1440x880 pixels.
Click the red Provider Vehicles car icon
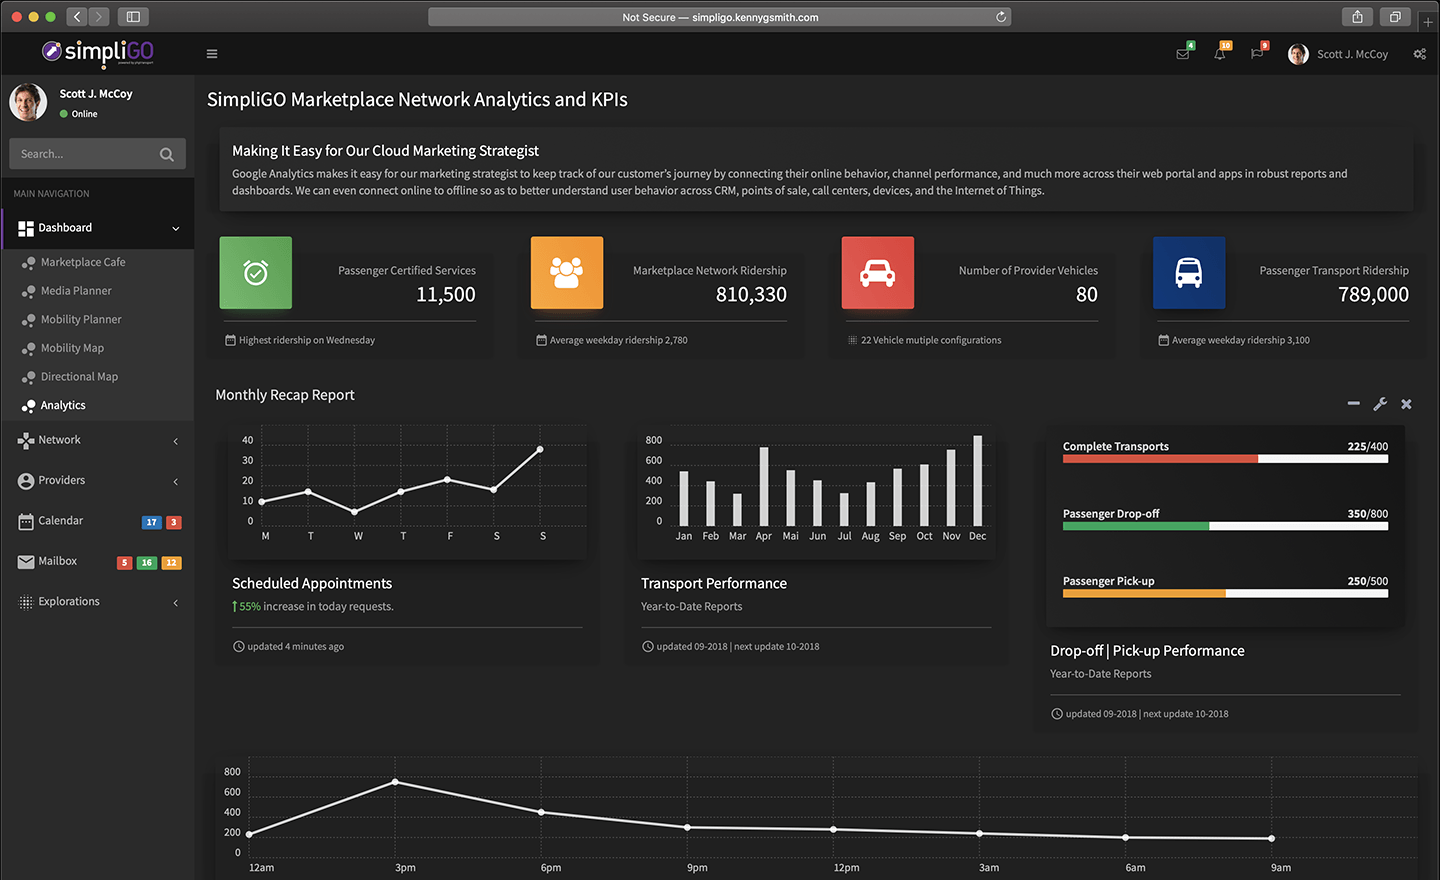(x=877, y=273)
